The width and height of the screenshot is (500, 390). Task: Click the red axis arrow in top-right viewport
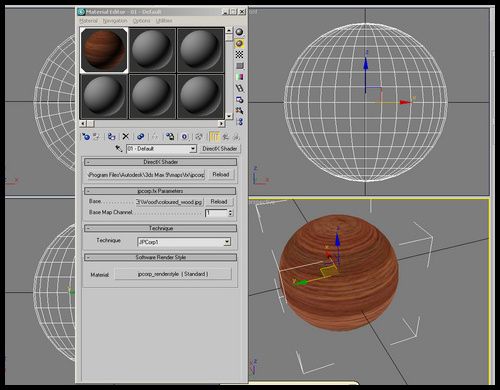405,102
